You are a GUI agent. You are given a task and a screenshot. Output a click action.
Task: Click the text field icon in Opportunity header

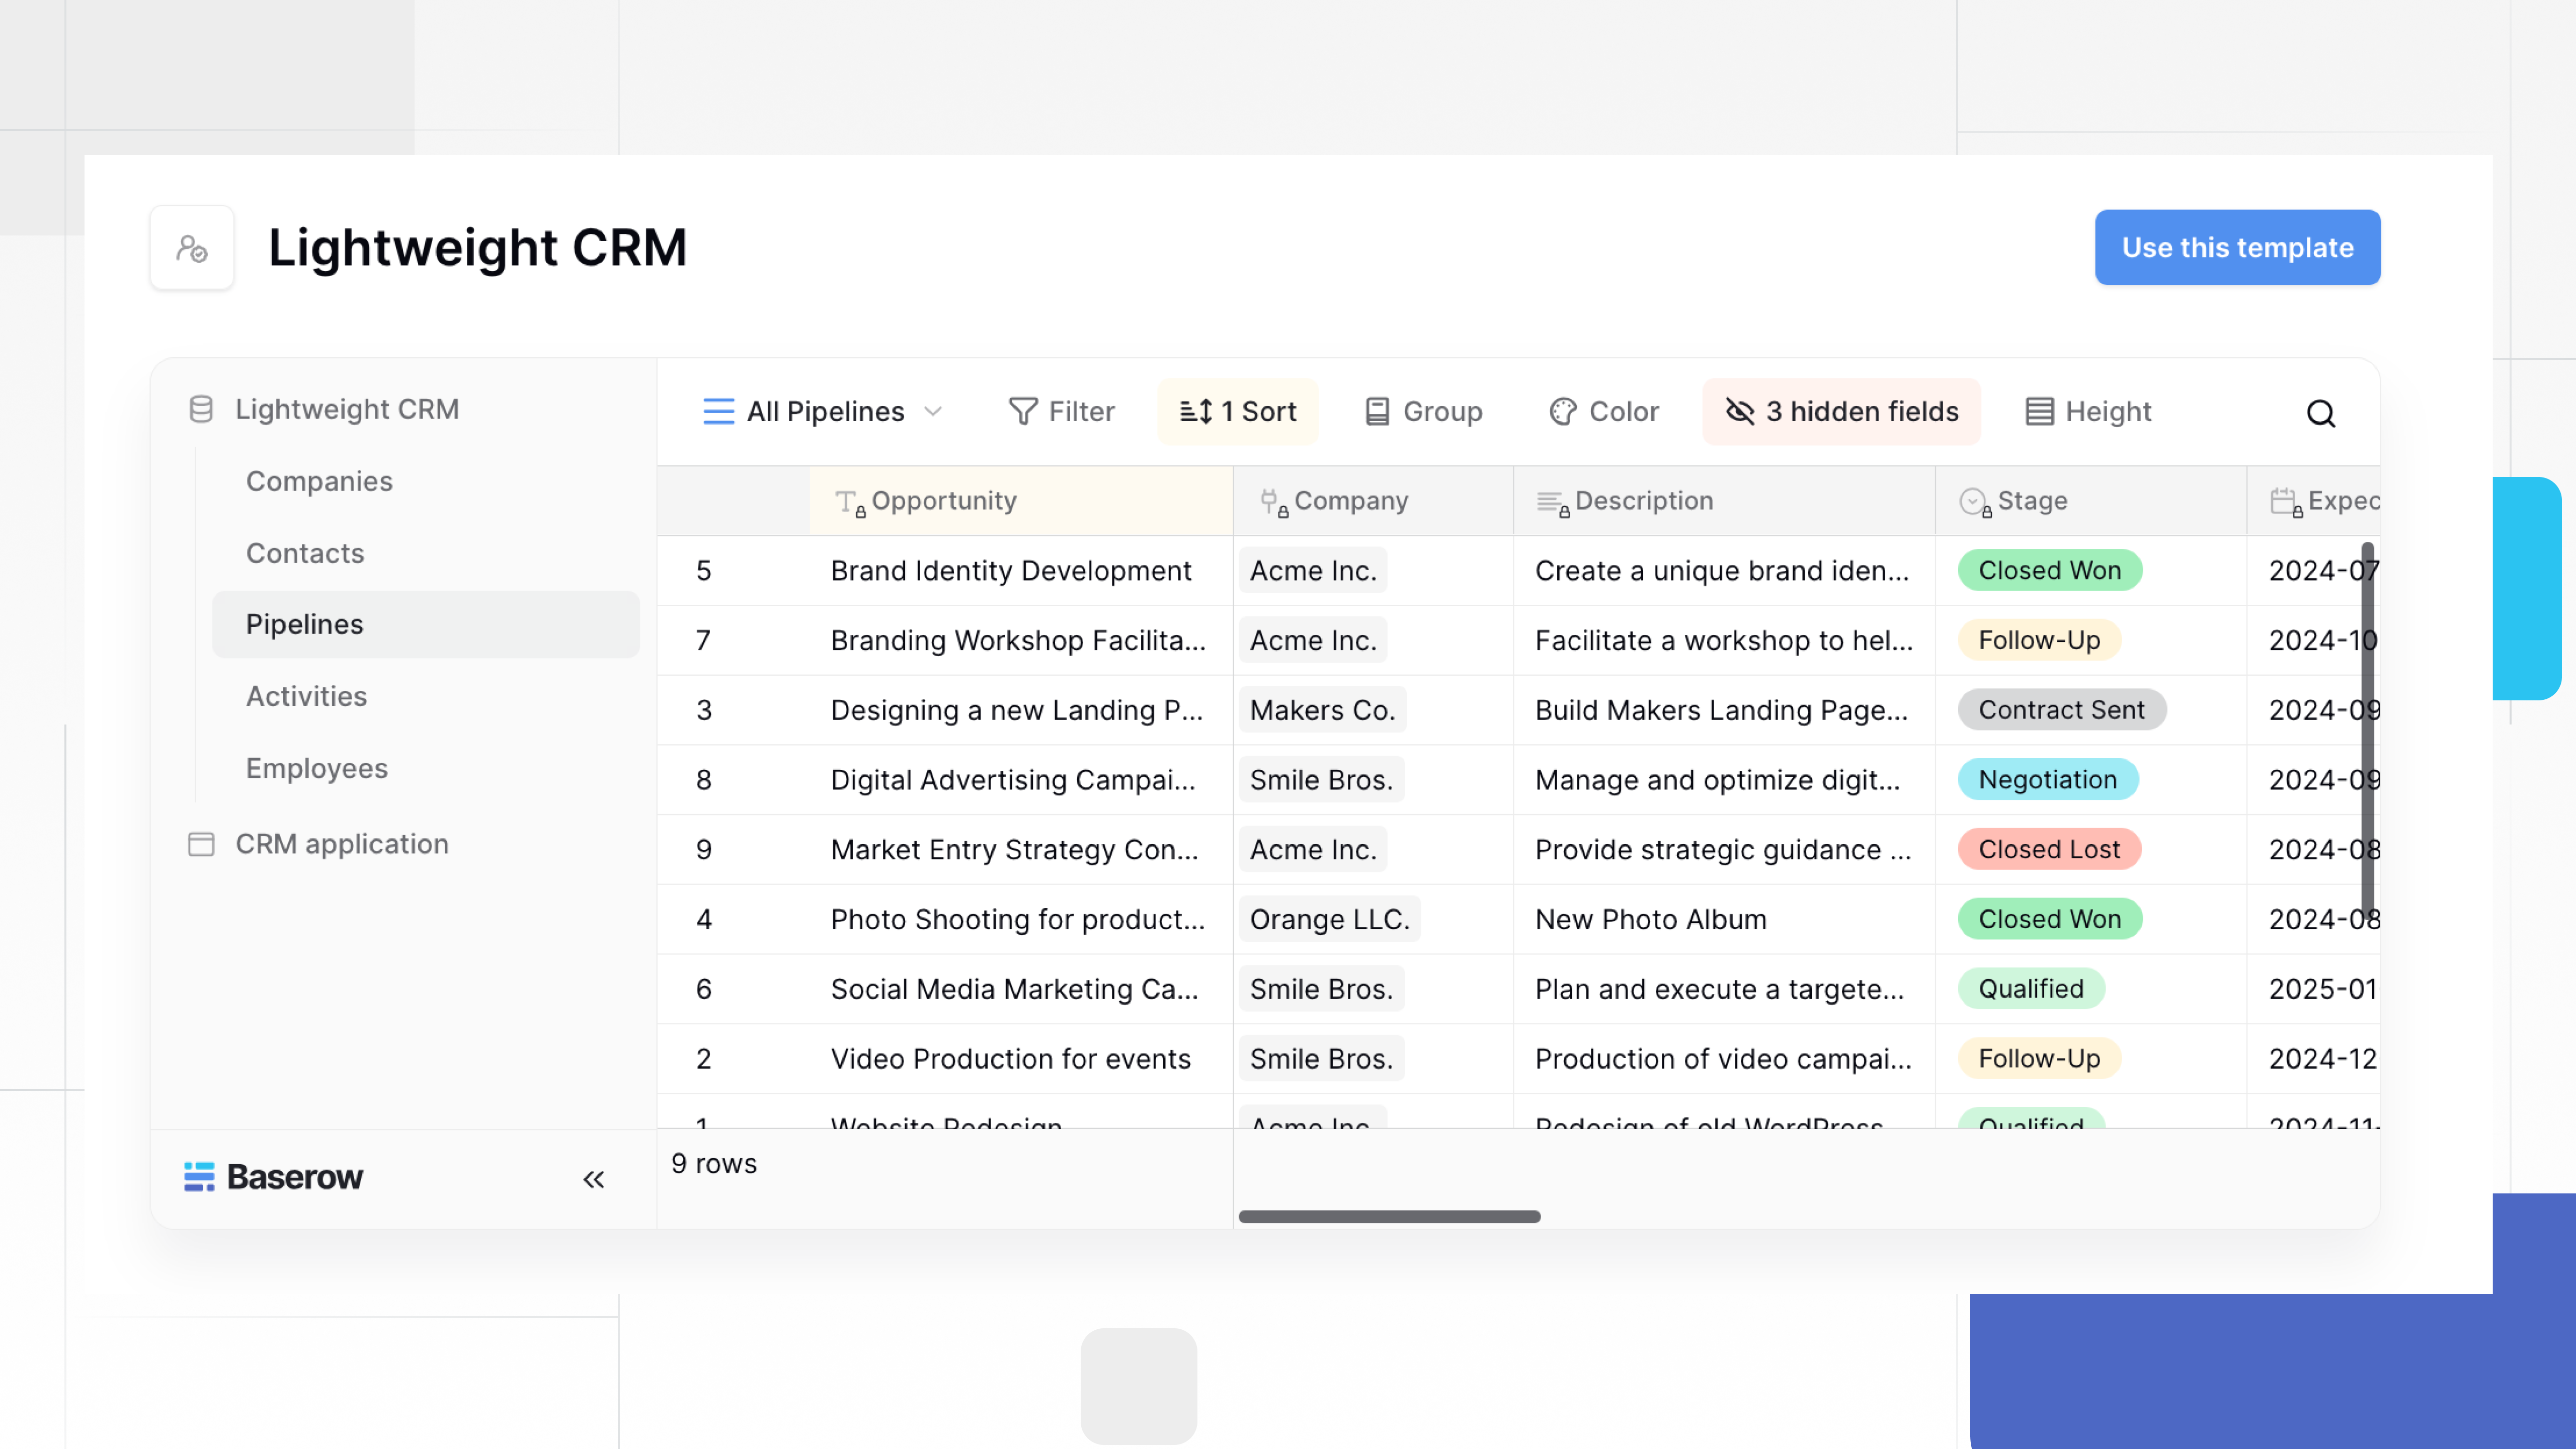pos(849,502)
